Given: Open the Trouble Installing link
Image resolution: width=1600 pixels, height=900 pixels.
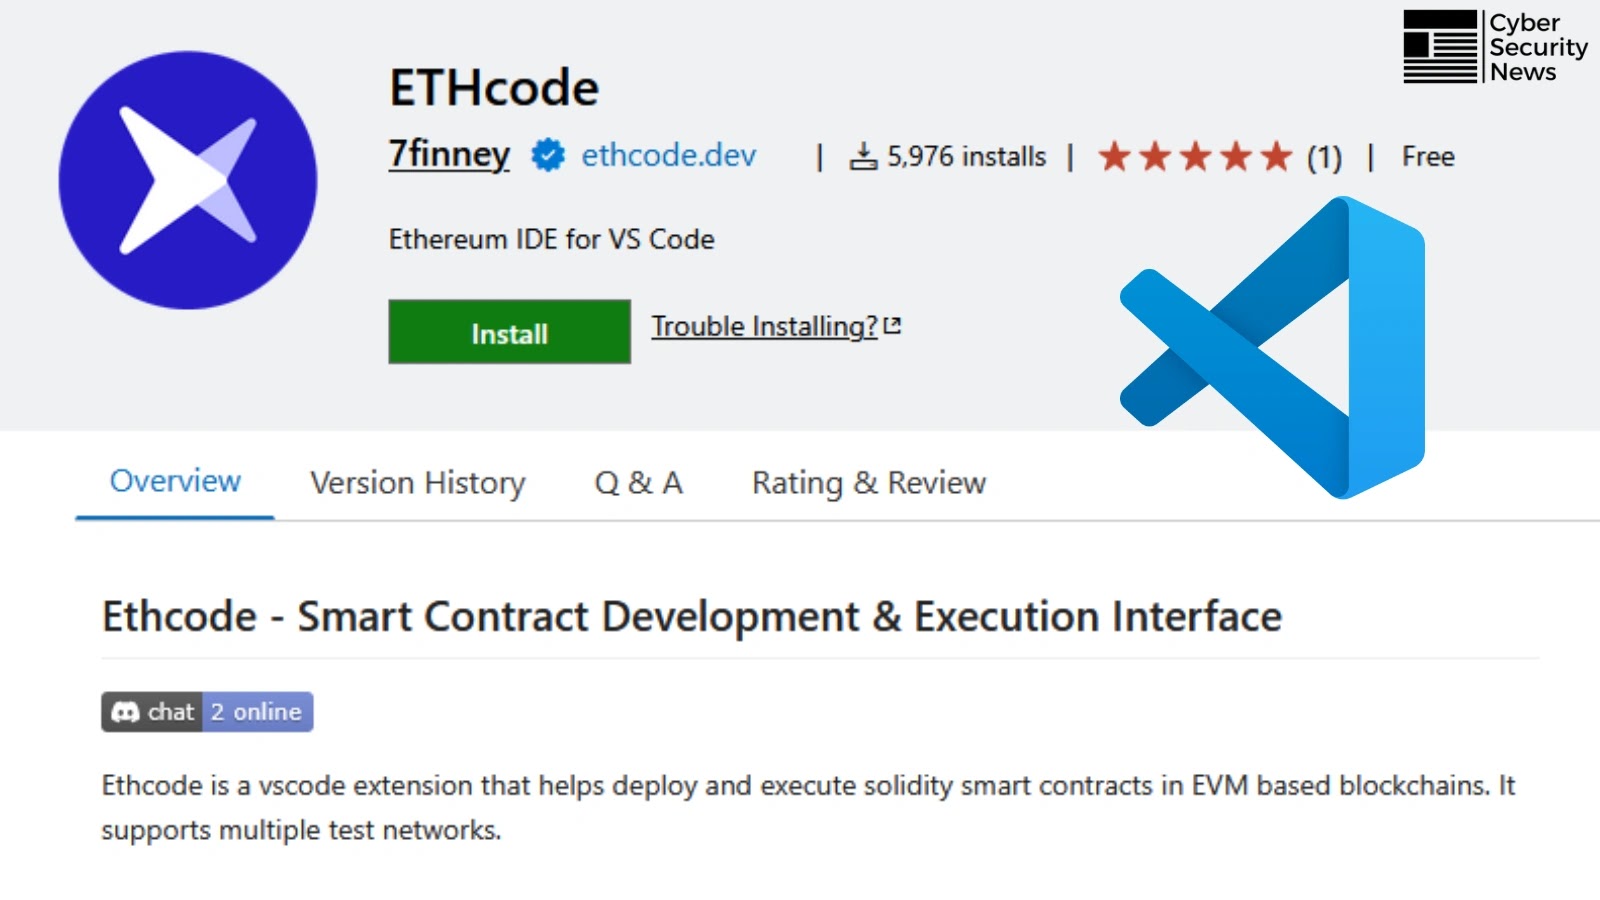Looking at the screenshot, I should [x=763, y=326].
